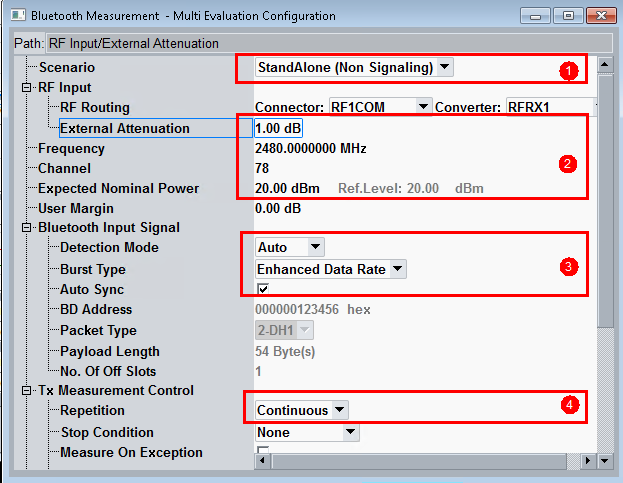The width and height of the screenshot is (623, 483).
Task: Select the Scenario tree row
Action: point(67,68)
